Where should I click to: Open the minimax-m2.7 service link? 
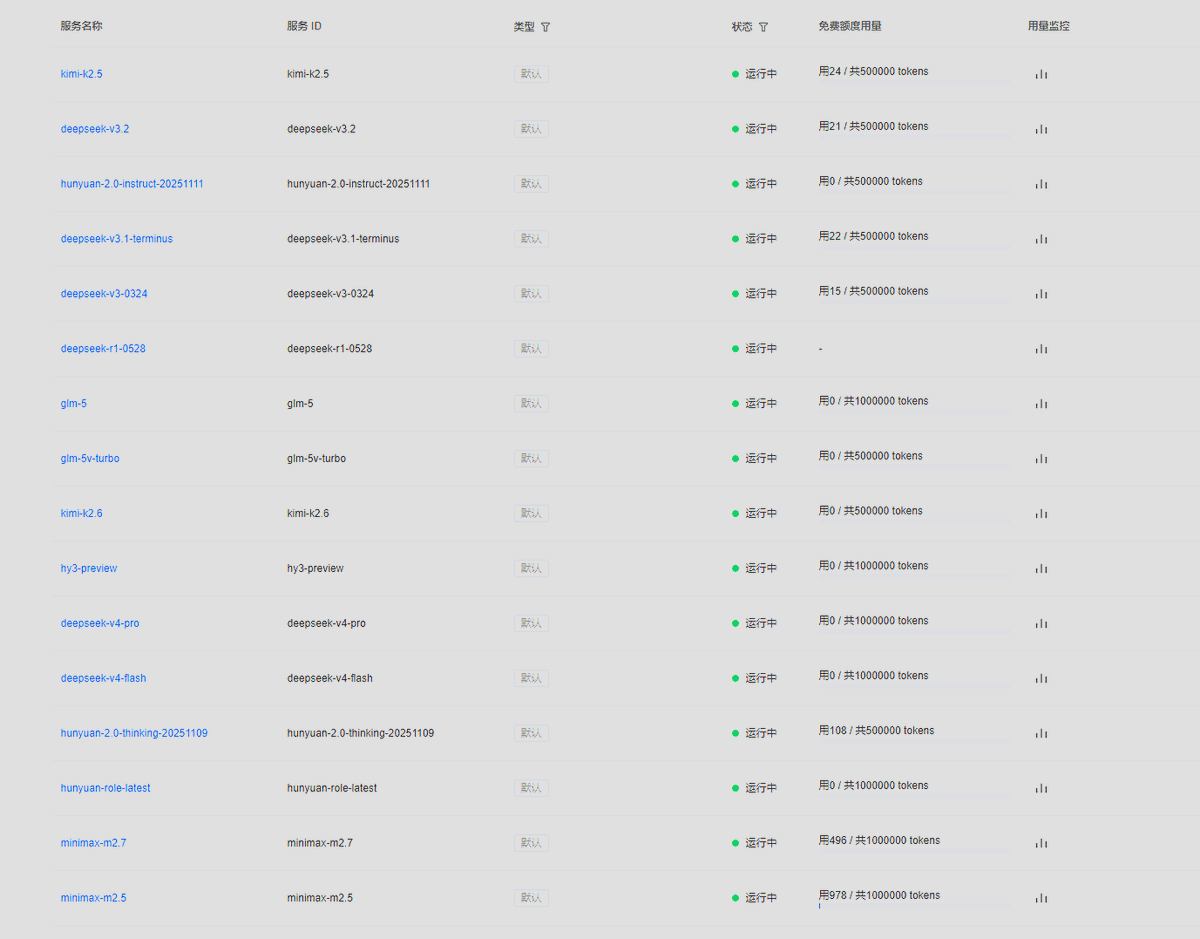(93, 844)
